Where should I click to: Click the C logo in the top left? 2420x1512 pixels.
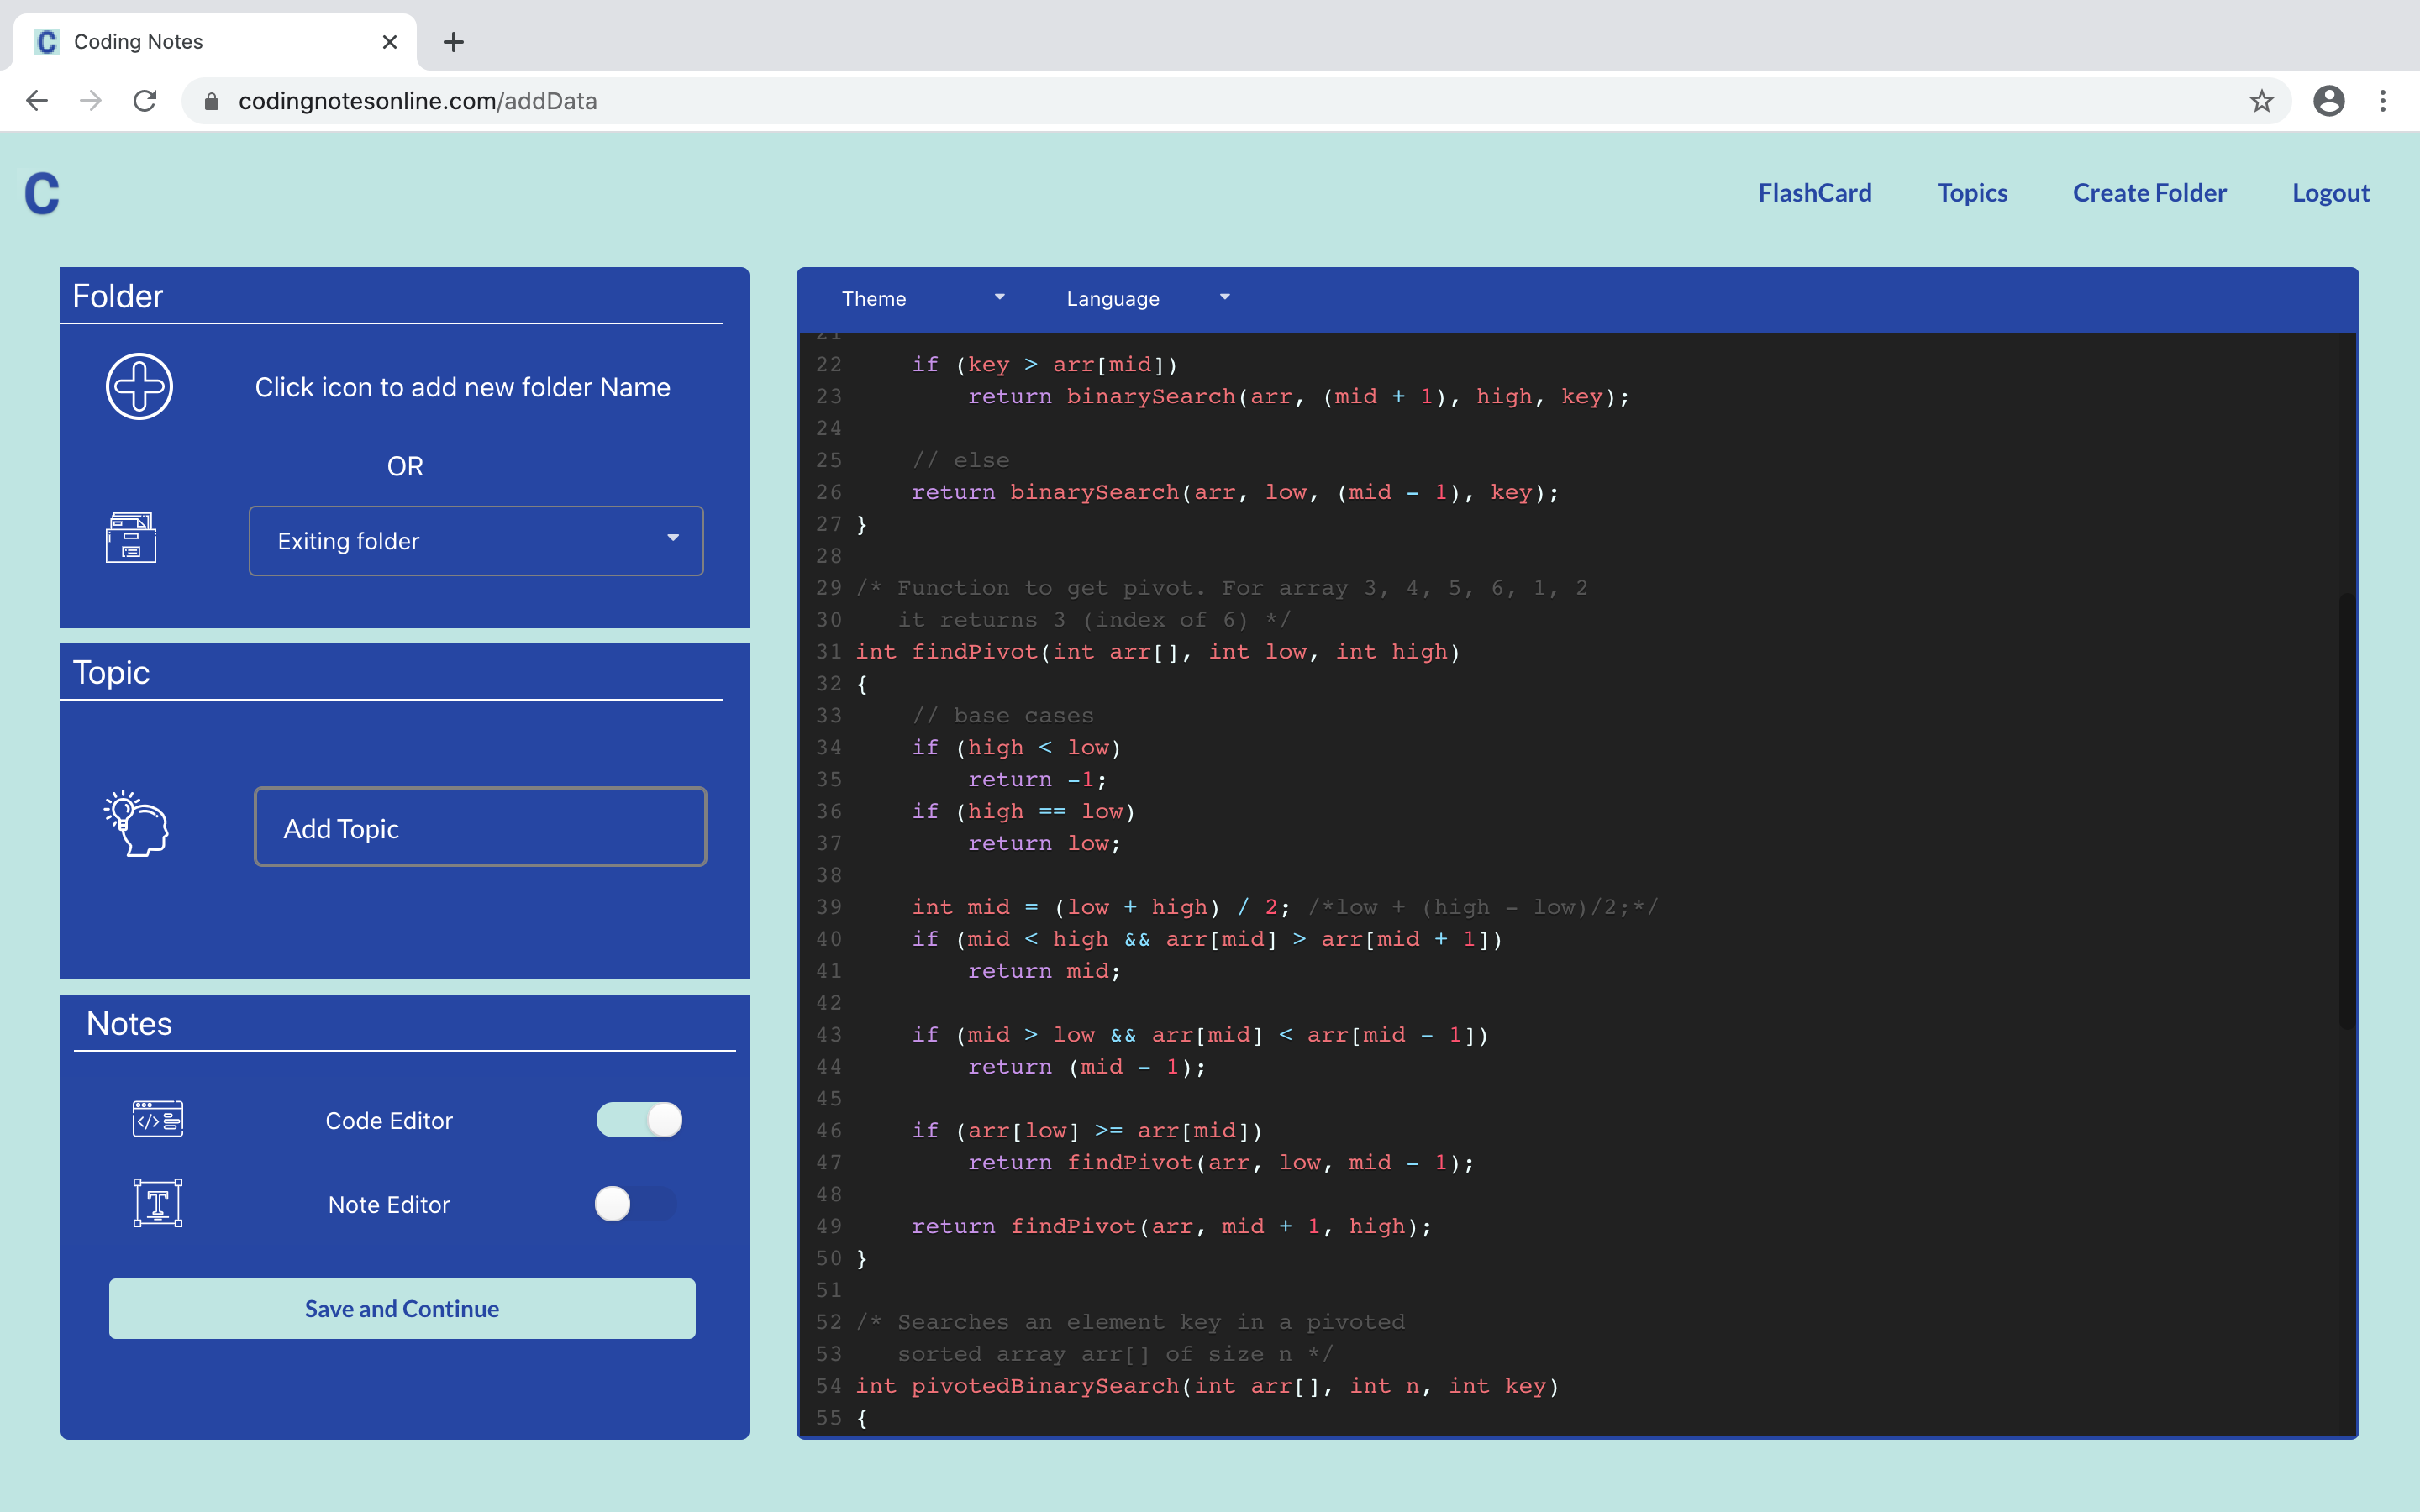tap(41, 194)
